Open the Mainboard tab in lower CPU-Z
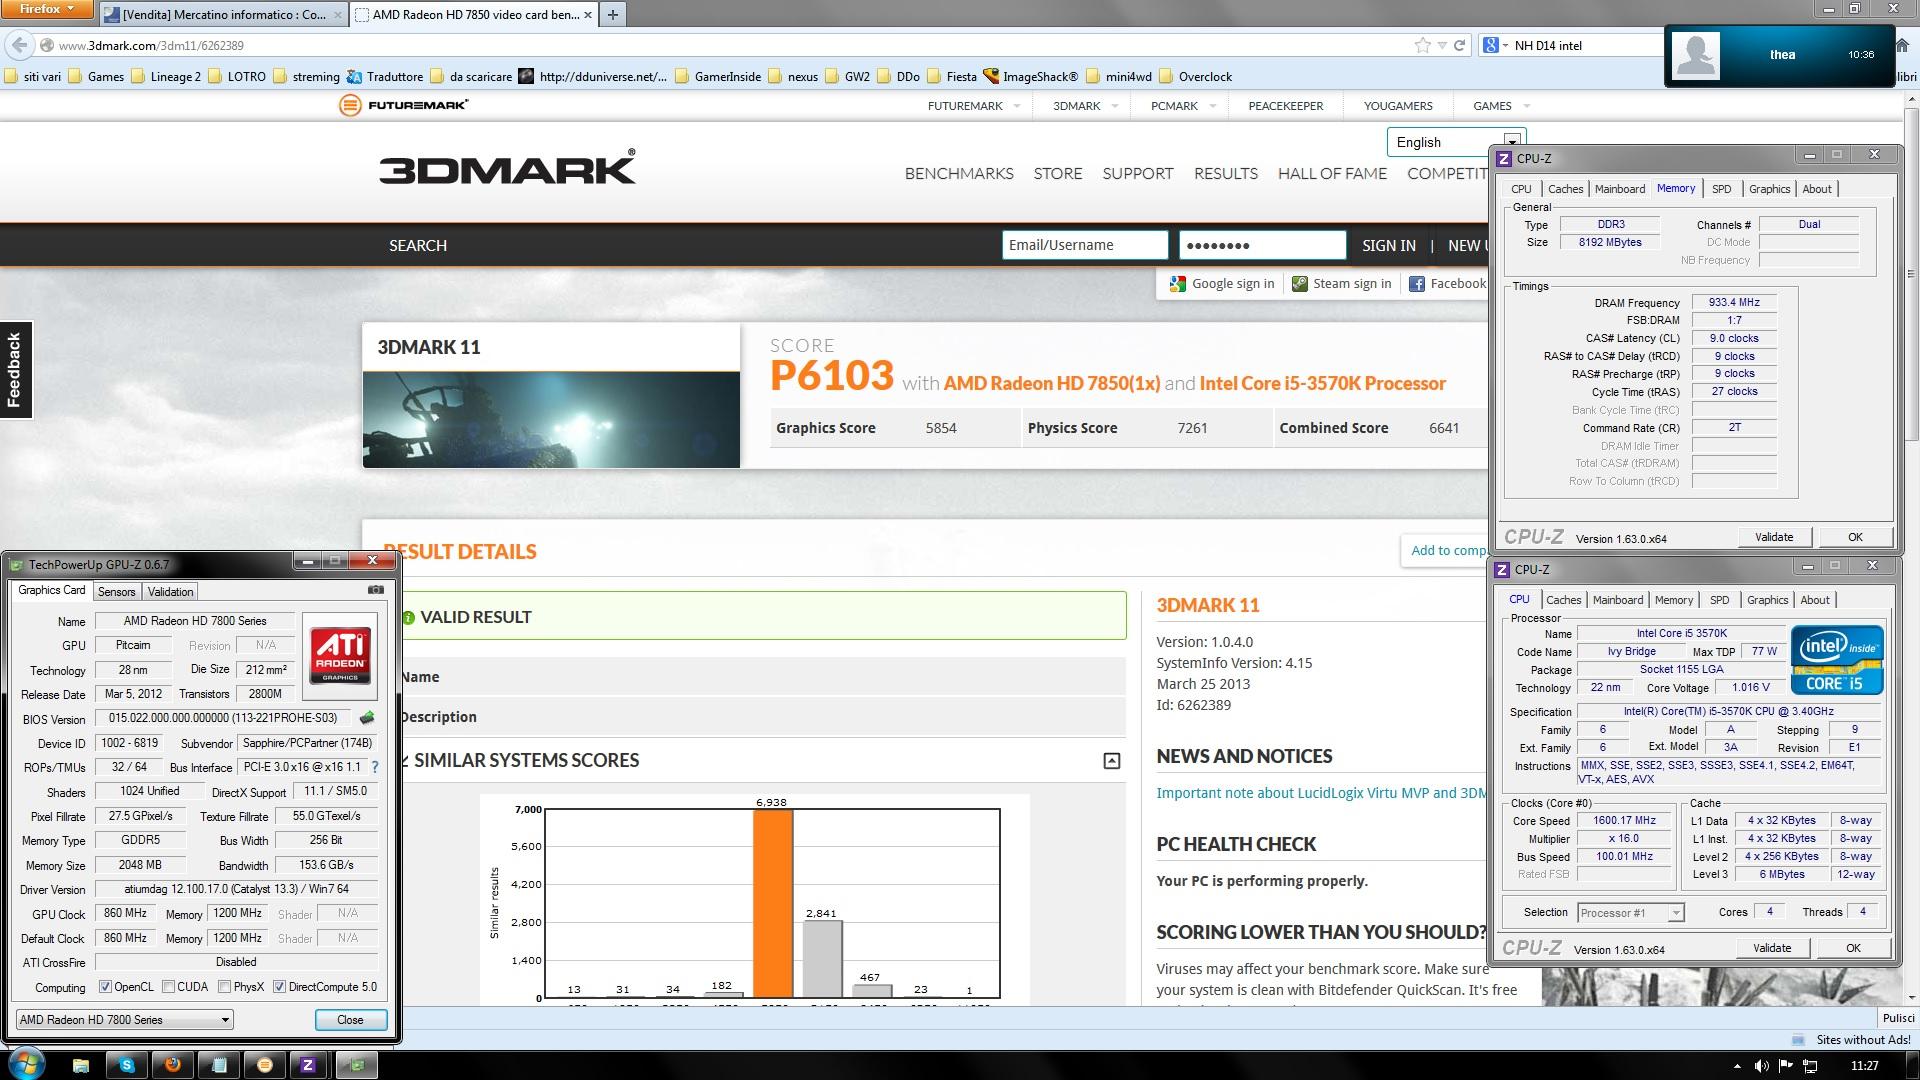Image resolution: width=1920 pixels, height=1080 pixels. coord(1618,600)
